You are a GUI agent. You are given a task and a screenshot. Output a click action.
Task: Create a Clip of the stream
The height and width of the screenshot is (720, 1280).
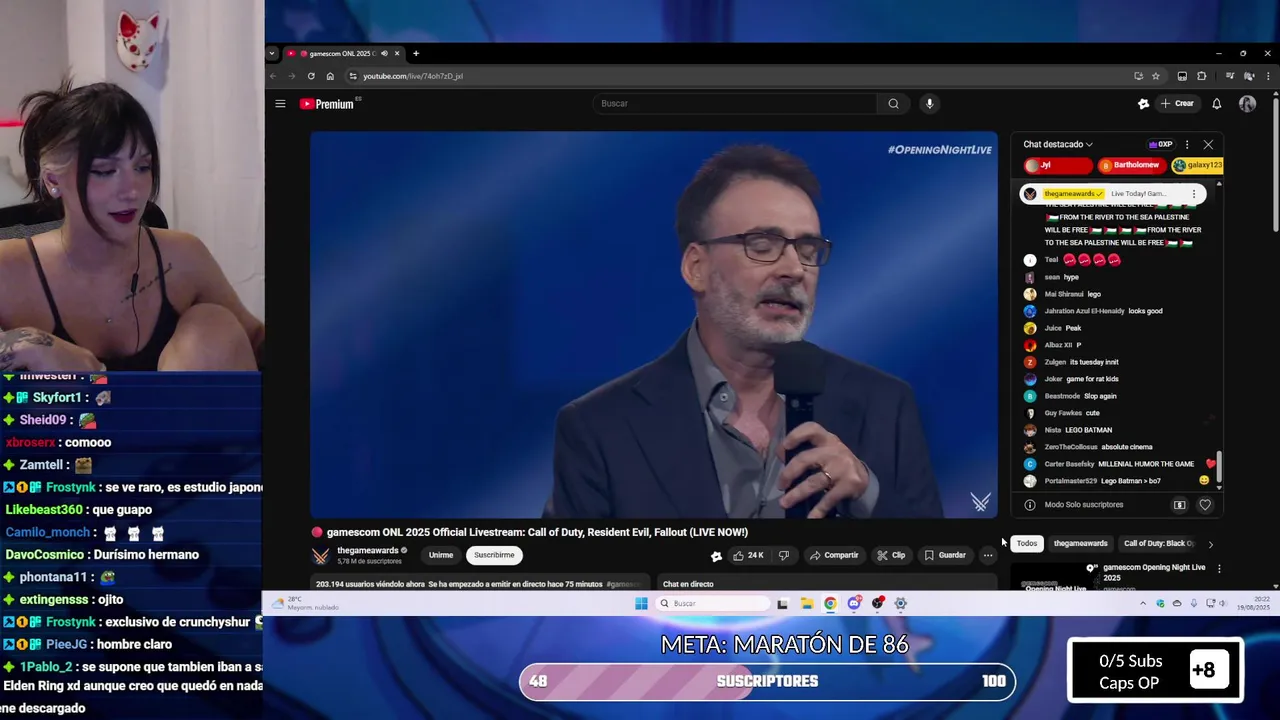pos(891,555)
